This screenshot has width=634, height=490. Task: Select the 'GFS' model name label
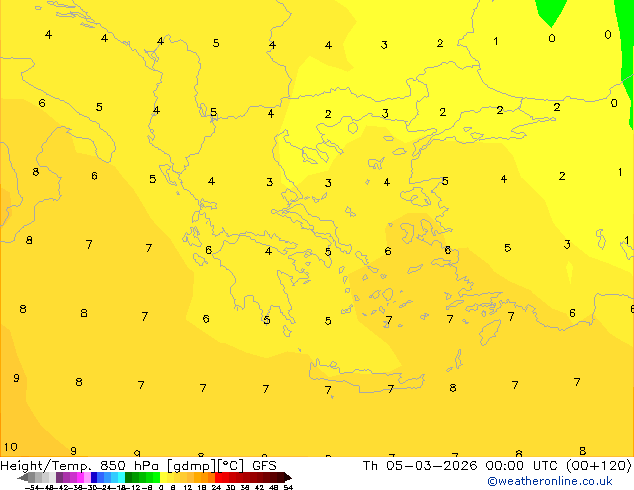click(264, 466)
